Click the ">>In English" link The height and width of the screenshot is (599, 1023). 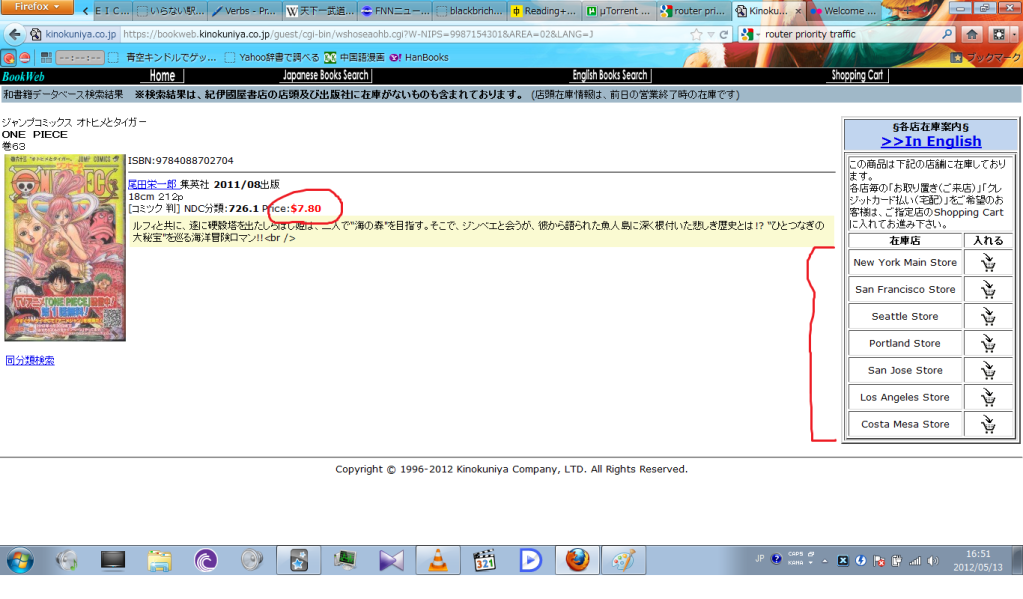click(x=930, y=141)
